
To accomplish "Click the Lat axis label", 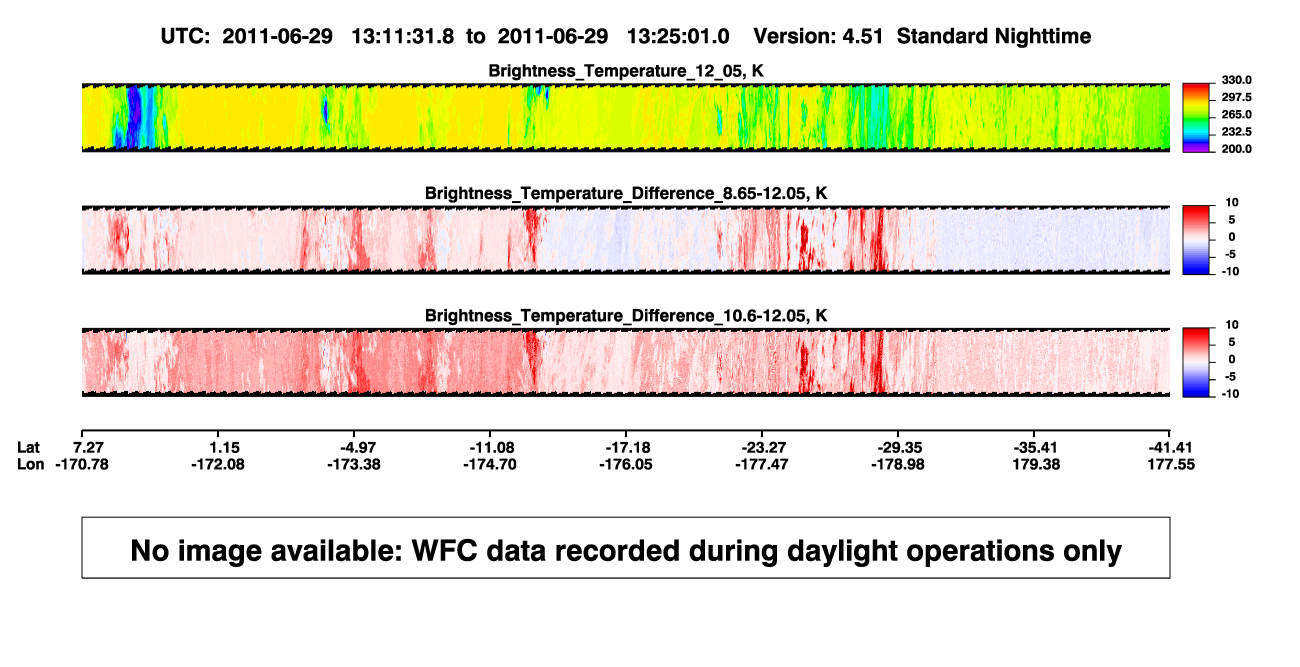I will [x=31, y=447].
